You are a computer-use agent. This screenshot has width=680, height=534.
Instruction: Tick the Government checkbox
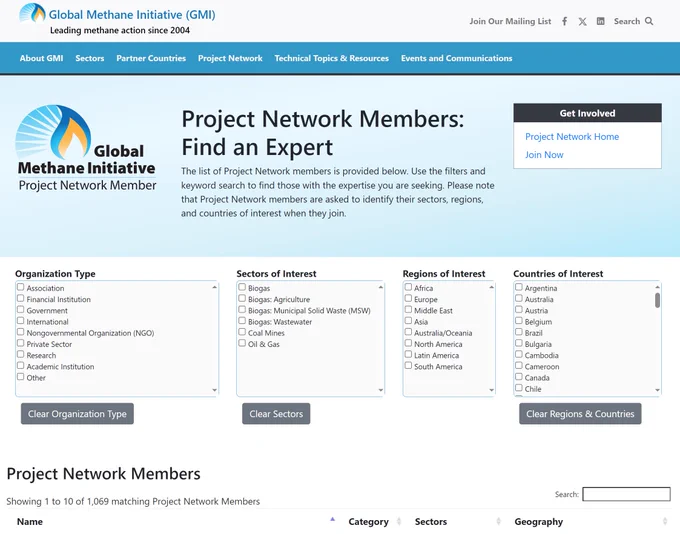point(20,310)
